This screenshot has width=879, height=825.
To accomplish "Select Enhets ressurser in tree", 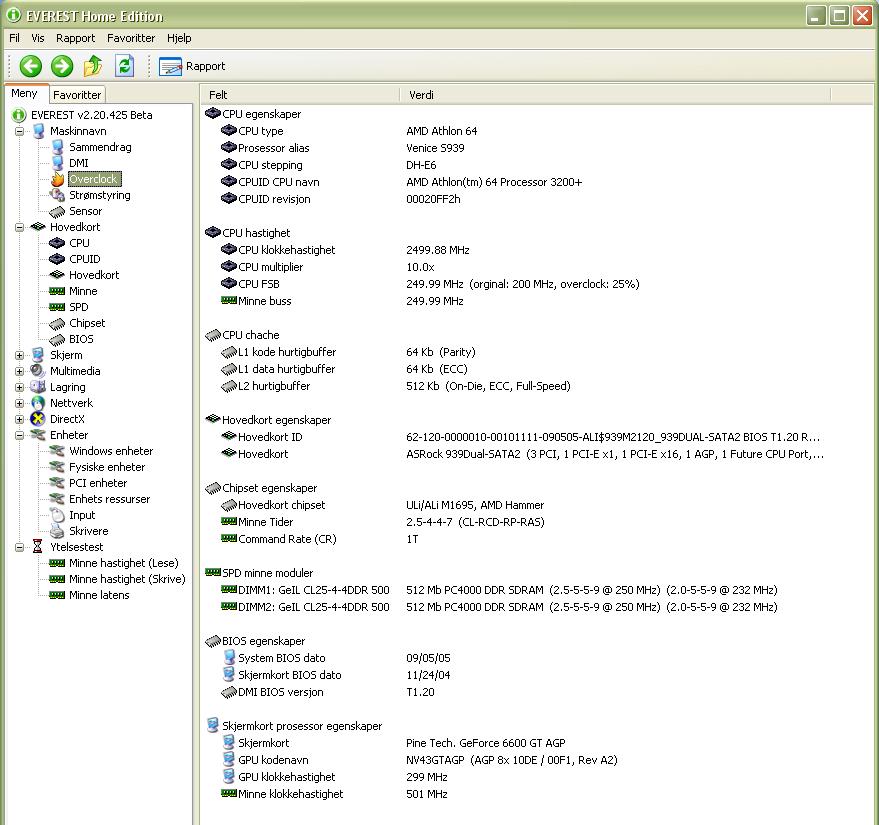I will click(x=109, y=499).
